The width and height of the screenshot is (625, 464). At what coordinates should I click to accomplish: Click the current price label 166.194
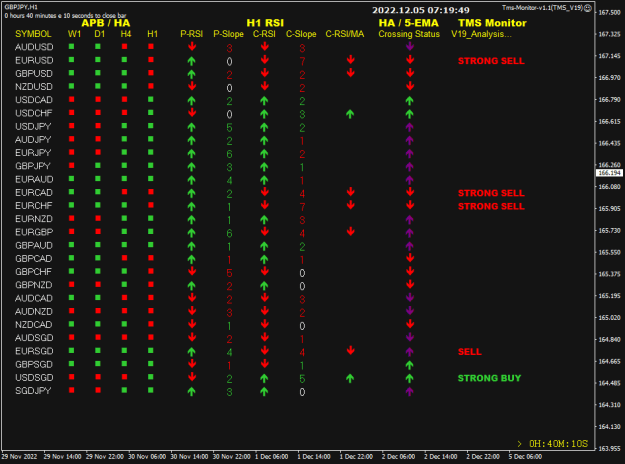pyautogui.click(x=609, y=173)
